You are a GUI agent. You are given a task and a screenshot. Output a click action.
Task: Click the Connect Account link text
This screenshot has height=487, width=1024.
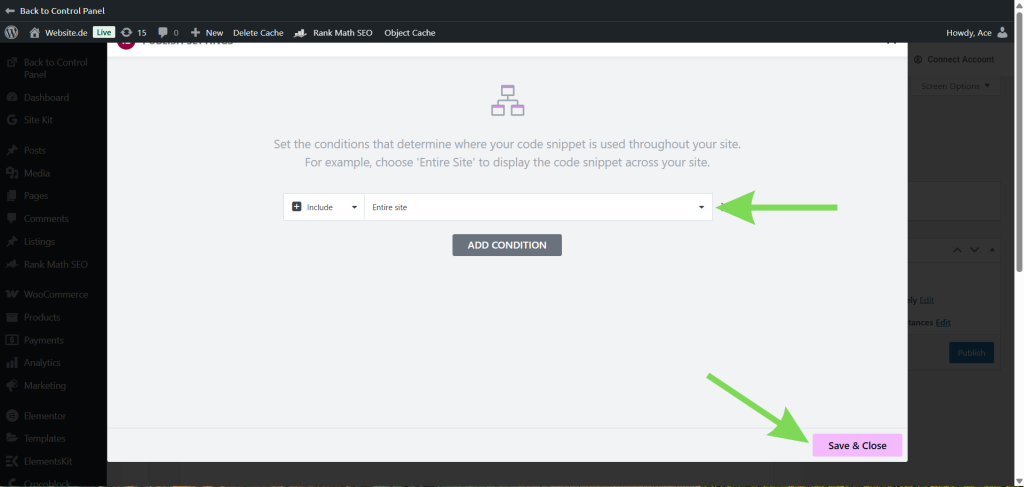(x=960, y=59)
